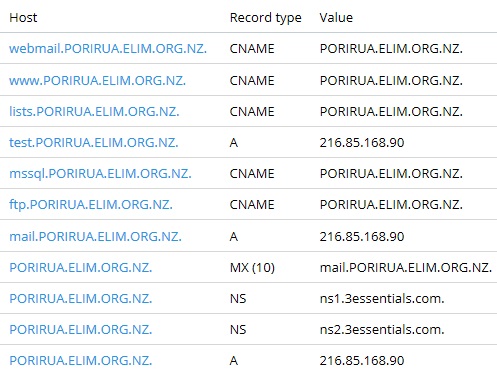The image size is (497, 372).
Task: Click the Record type column header
Action: [266, 18]
